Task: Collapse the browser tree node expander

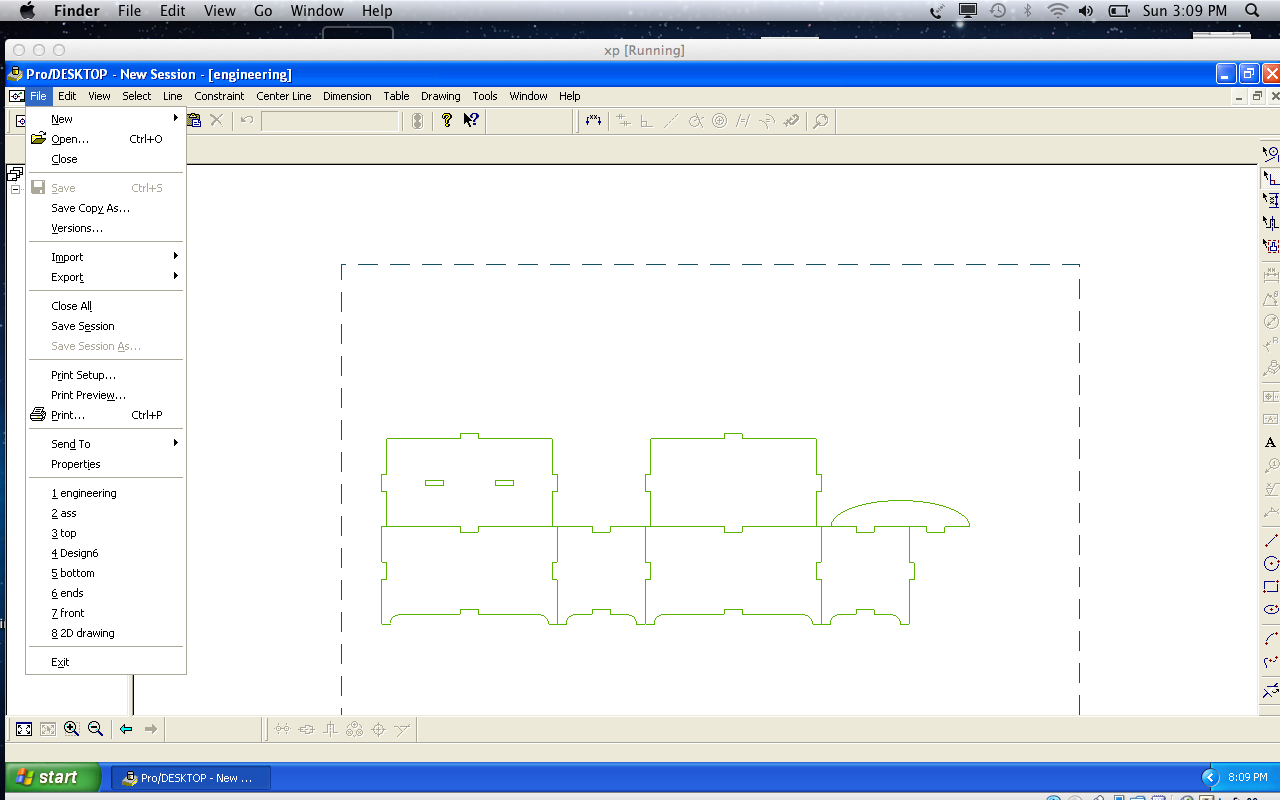Action: pyautogui.click(x=15, y=189)
